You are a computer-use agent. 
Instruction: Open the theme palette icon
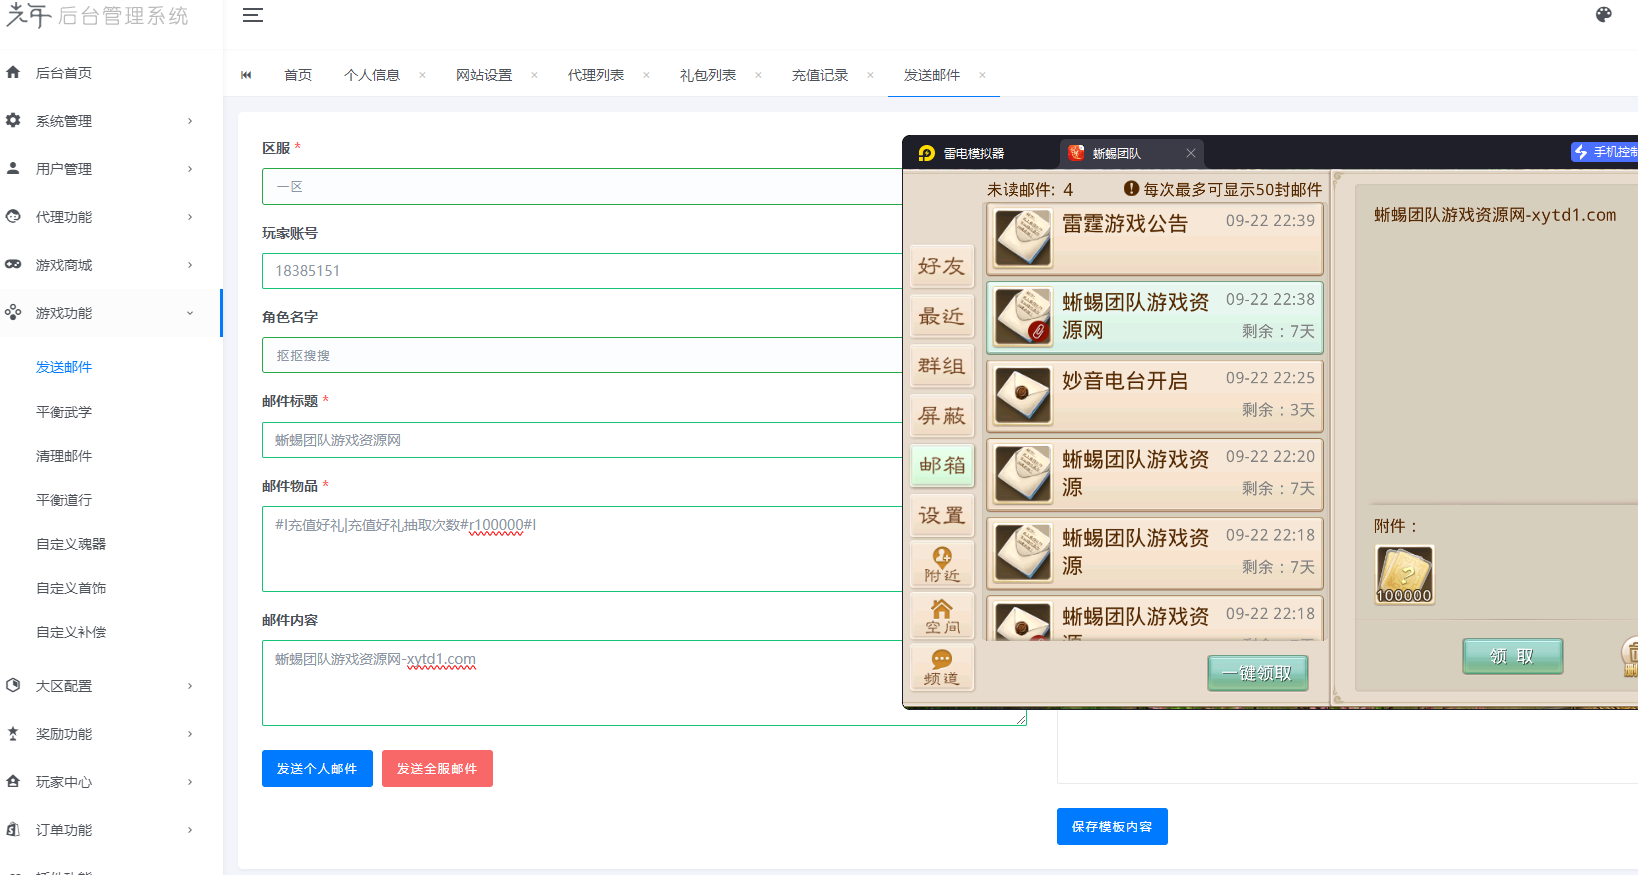[1604, 15]
